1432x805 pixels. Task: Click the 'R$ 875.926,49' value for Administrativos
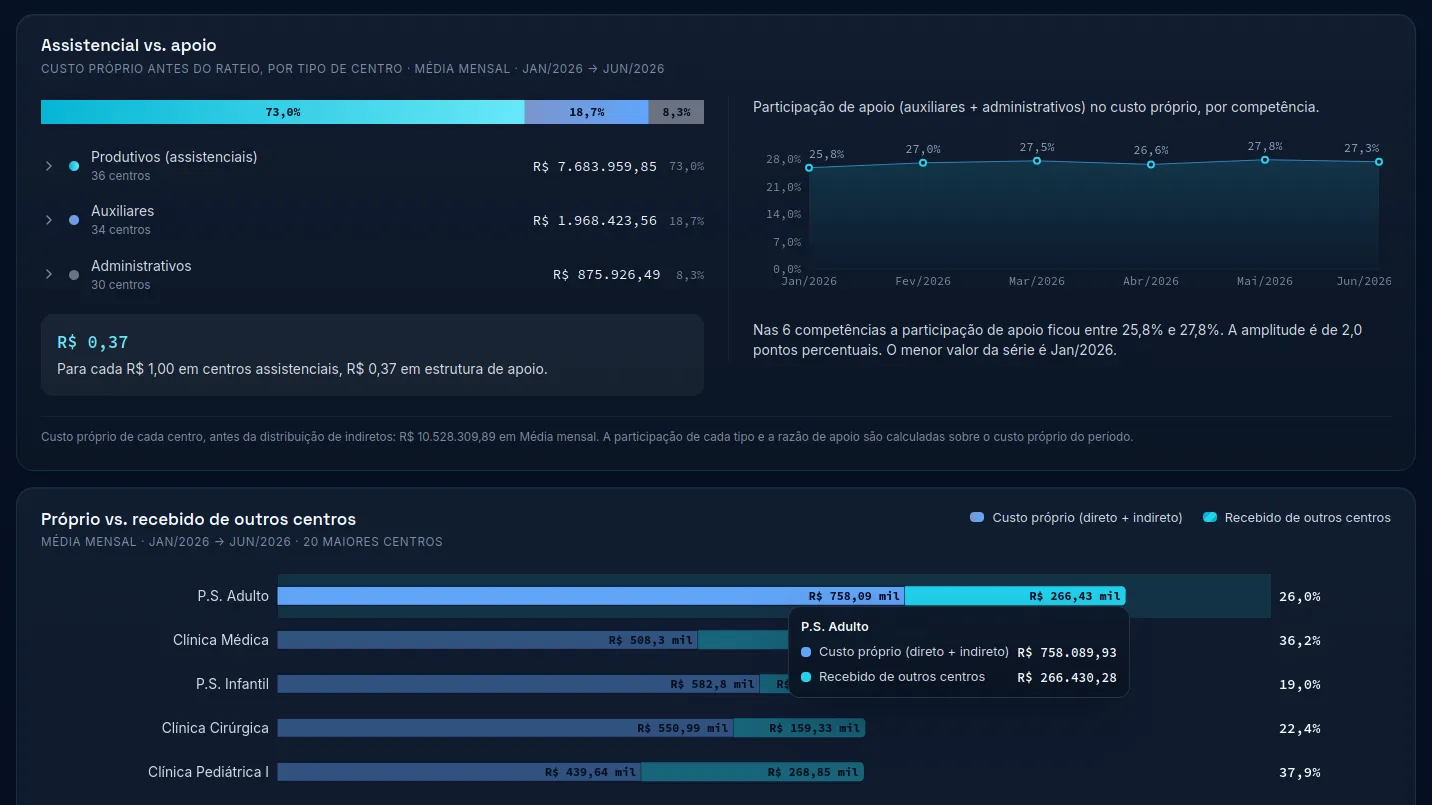tap(607, 275)
